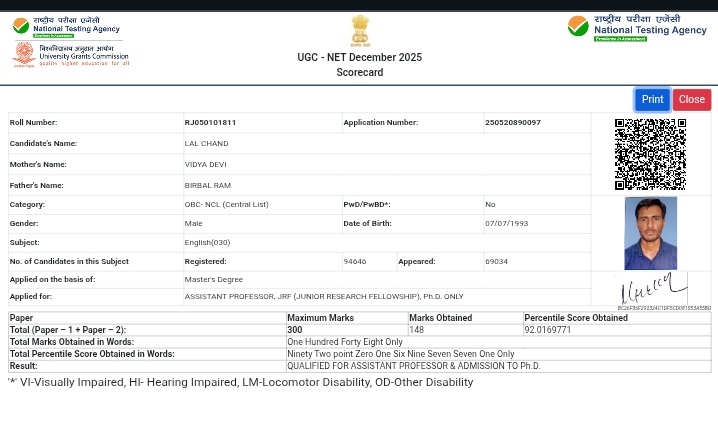Click the 'Date of Birth:' label
Screen dimensions: 718x425
coord(367,223)
